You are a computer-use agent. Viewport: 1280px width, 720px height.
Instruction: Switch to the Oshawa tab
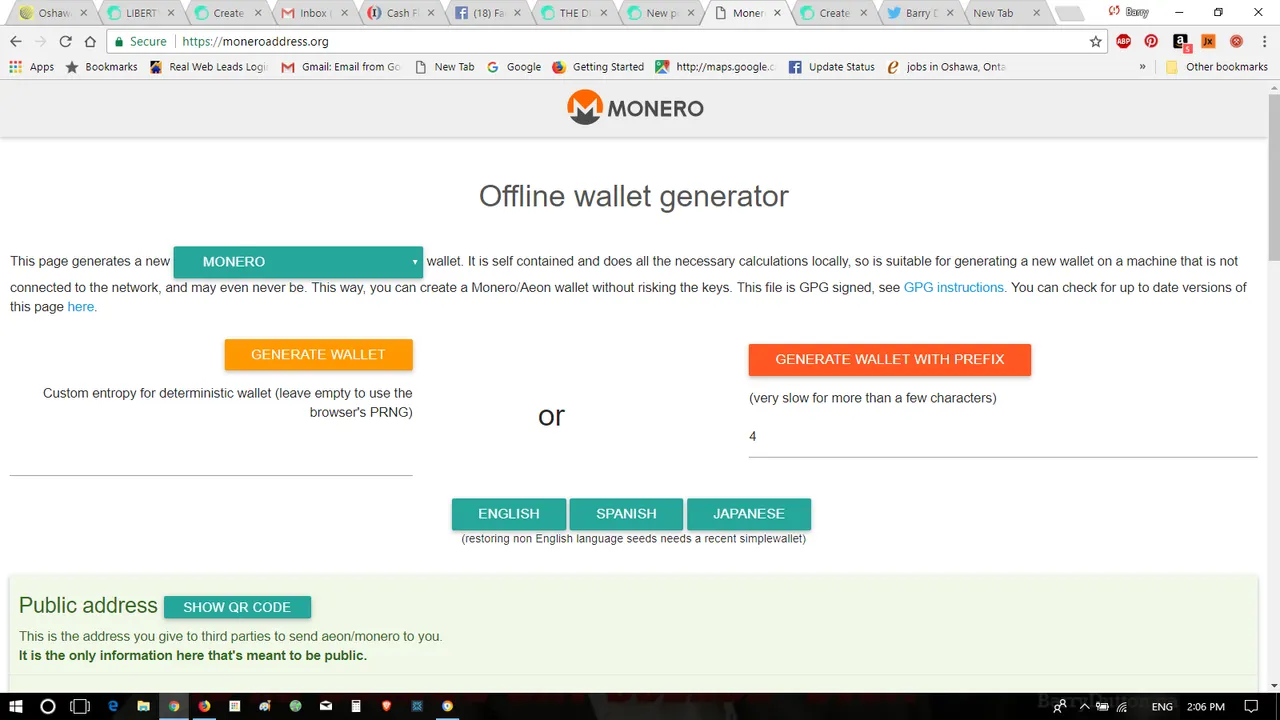pos(51,13)
